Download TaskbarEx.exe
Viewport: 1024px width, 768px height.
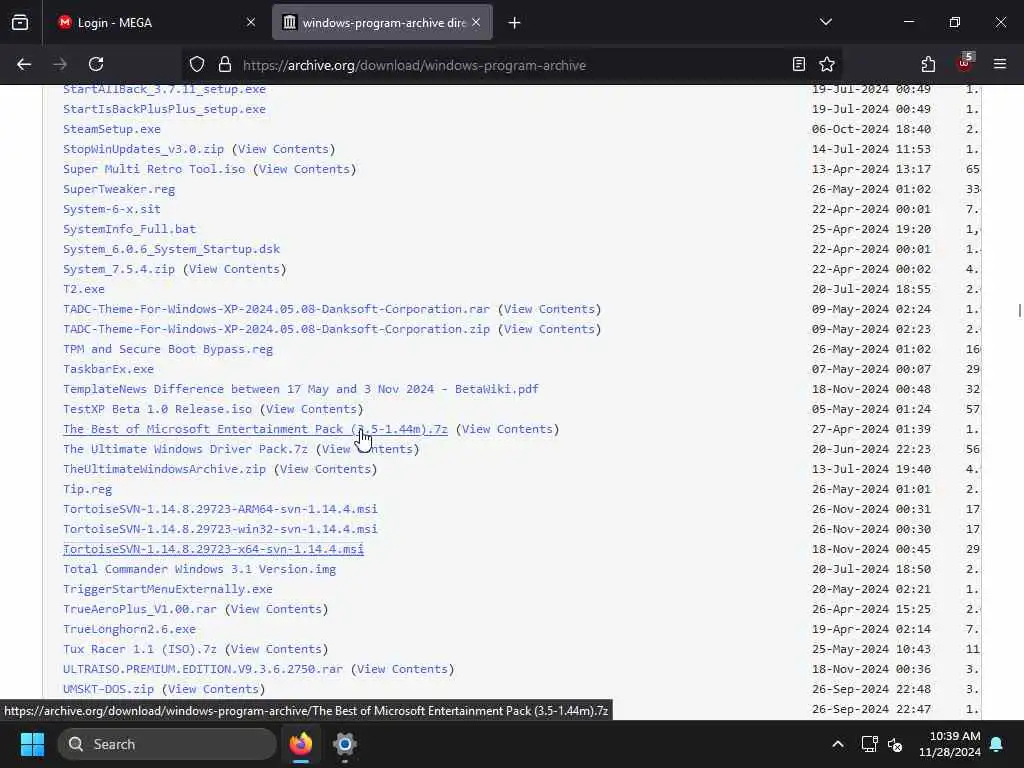(108, 369)
